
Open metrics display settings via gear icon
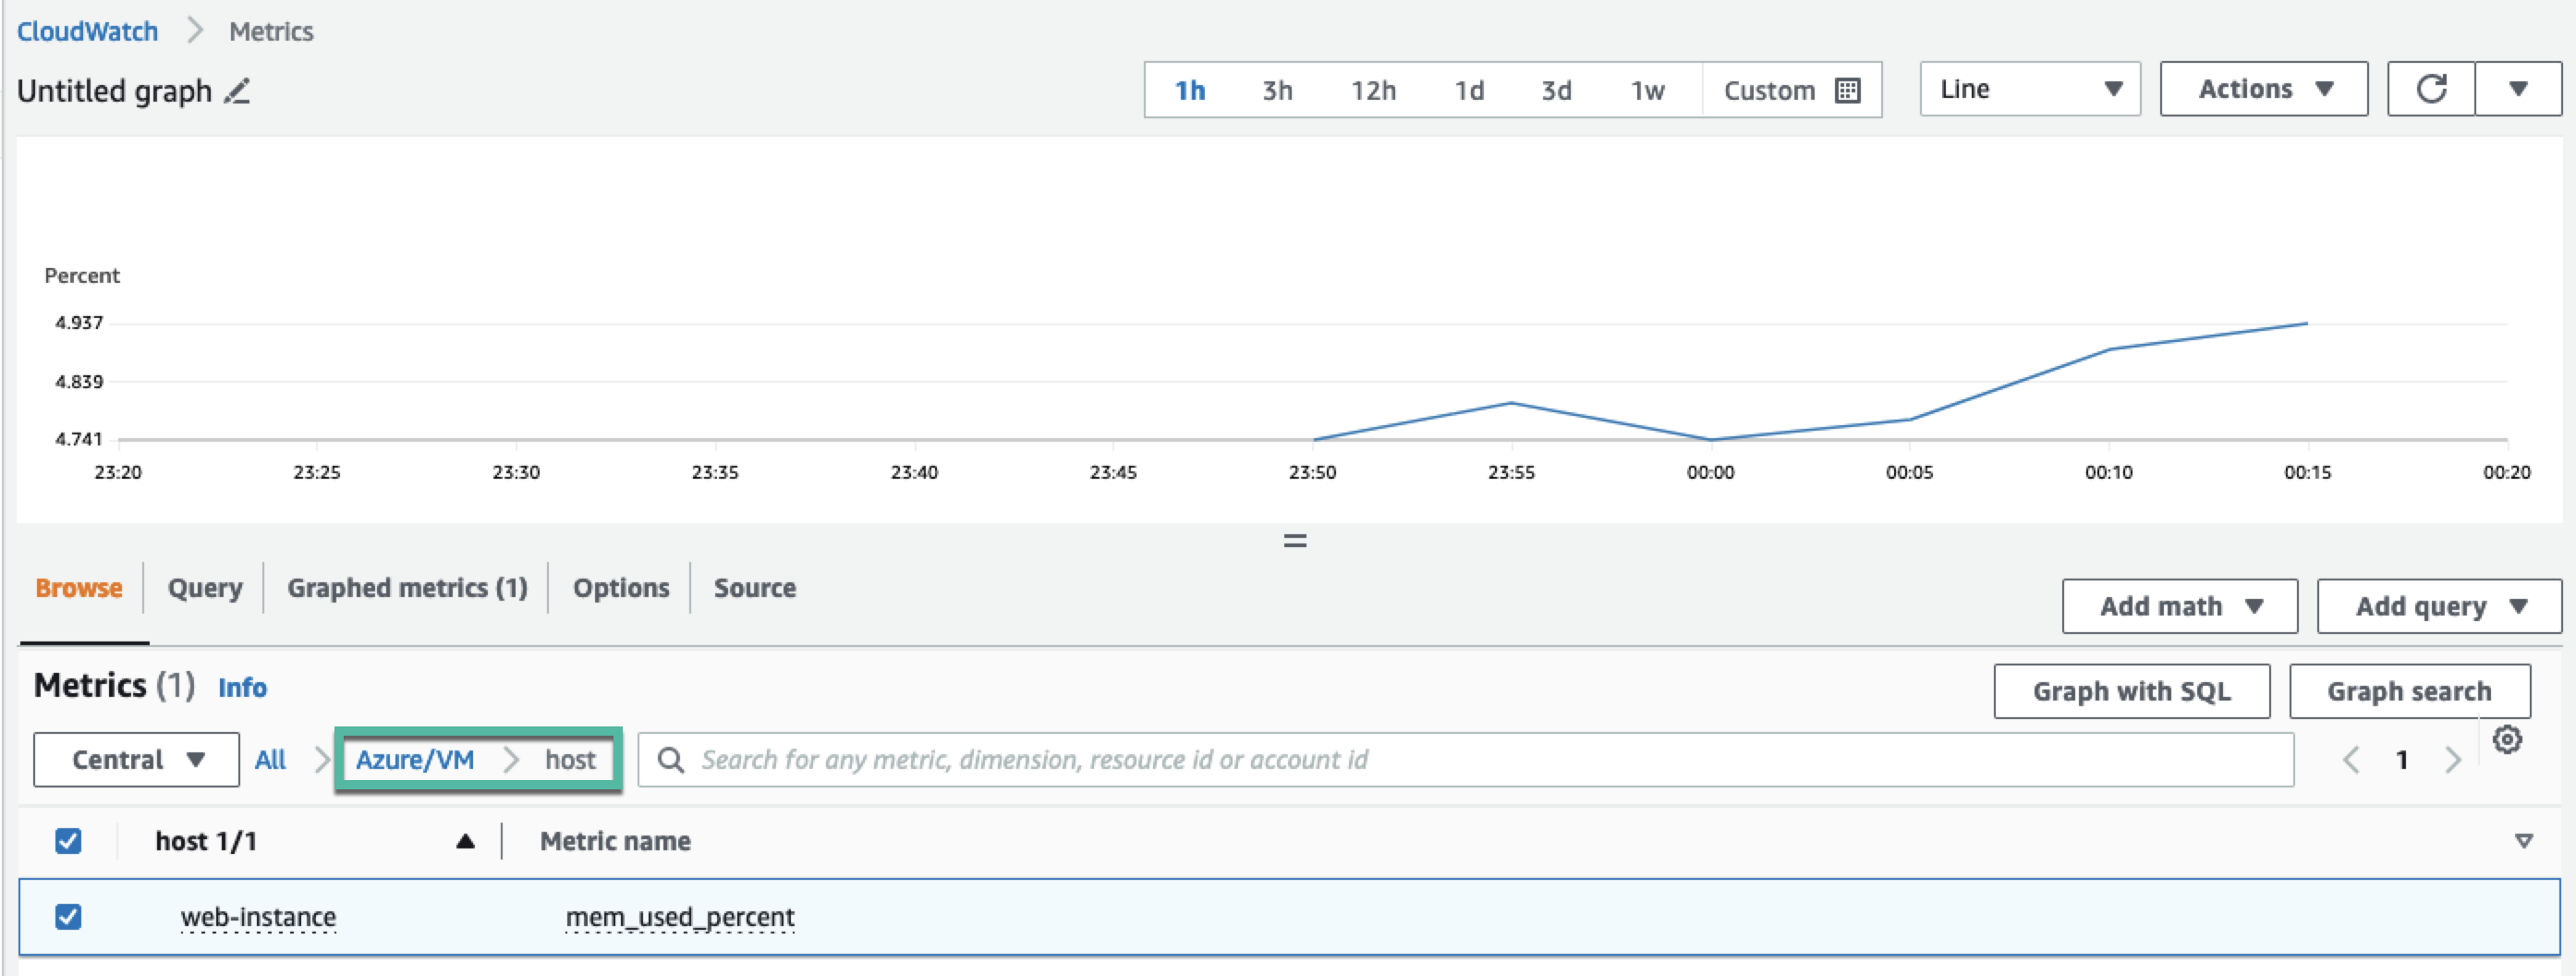coord(2509,740)
